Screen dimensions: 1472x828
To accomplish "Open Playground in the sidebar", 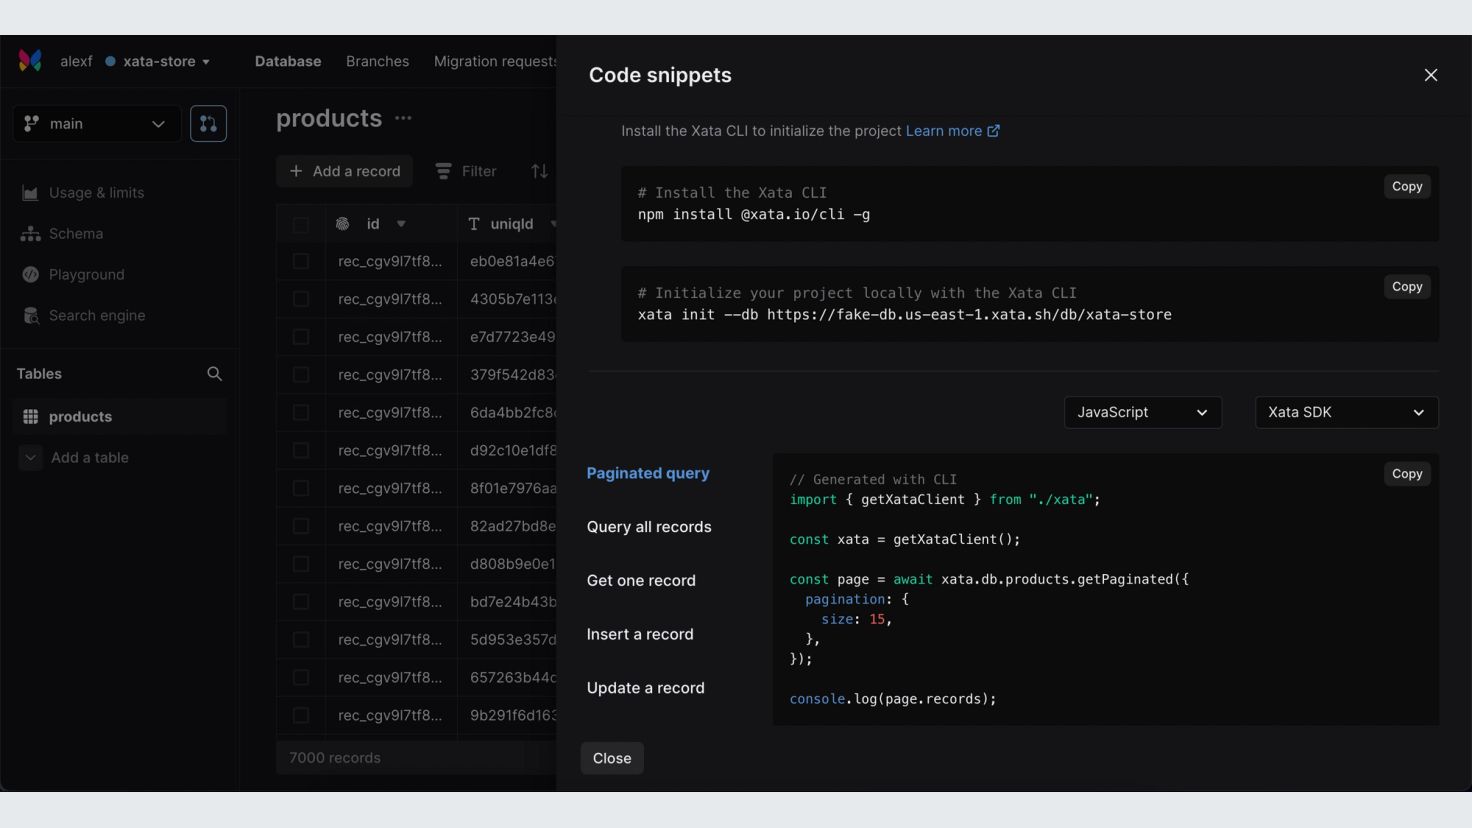I will point(87,275).
